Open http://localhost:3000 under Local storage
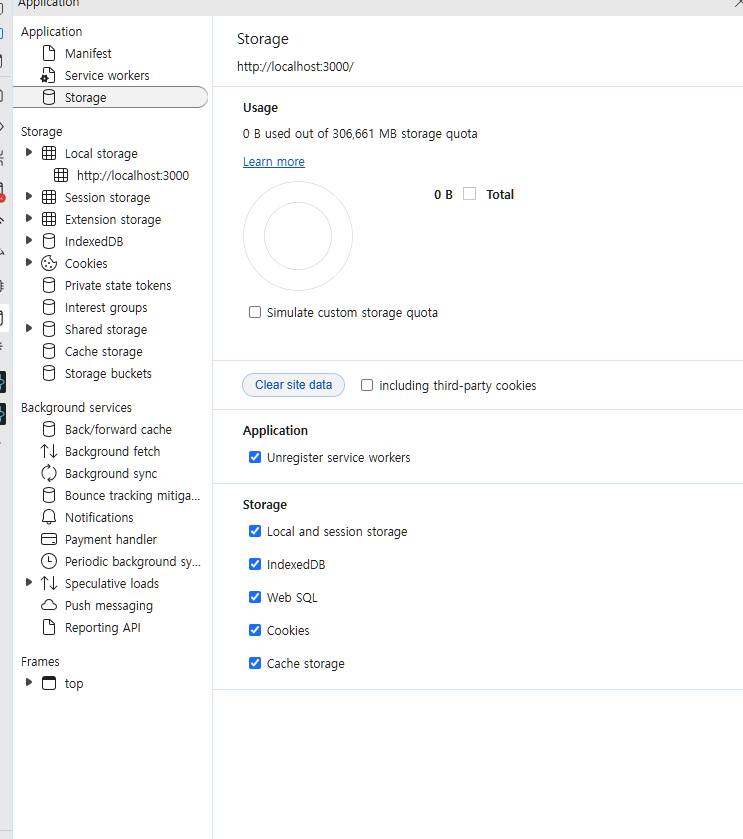This screenshot has height=839, width=743. click(133, 176)
